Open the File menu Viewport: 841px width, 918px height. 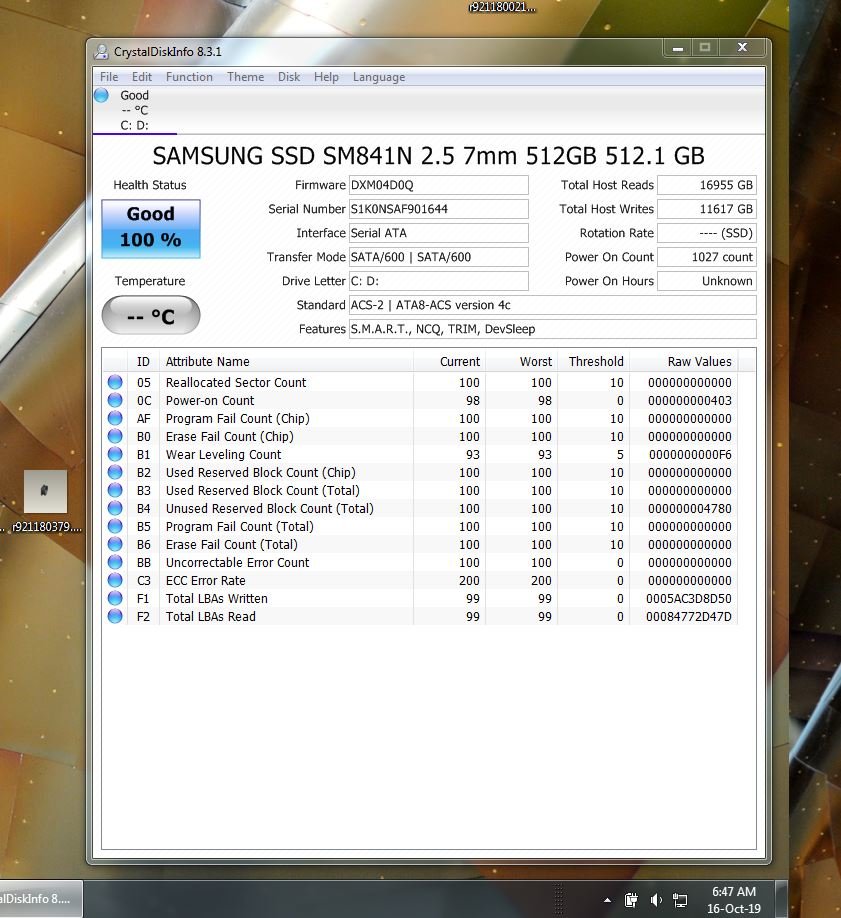point(109,77)
